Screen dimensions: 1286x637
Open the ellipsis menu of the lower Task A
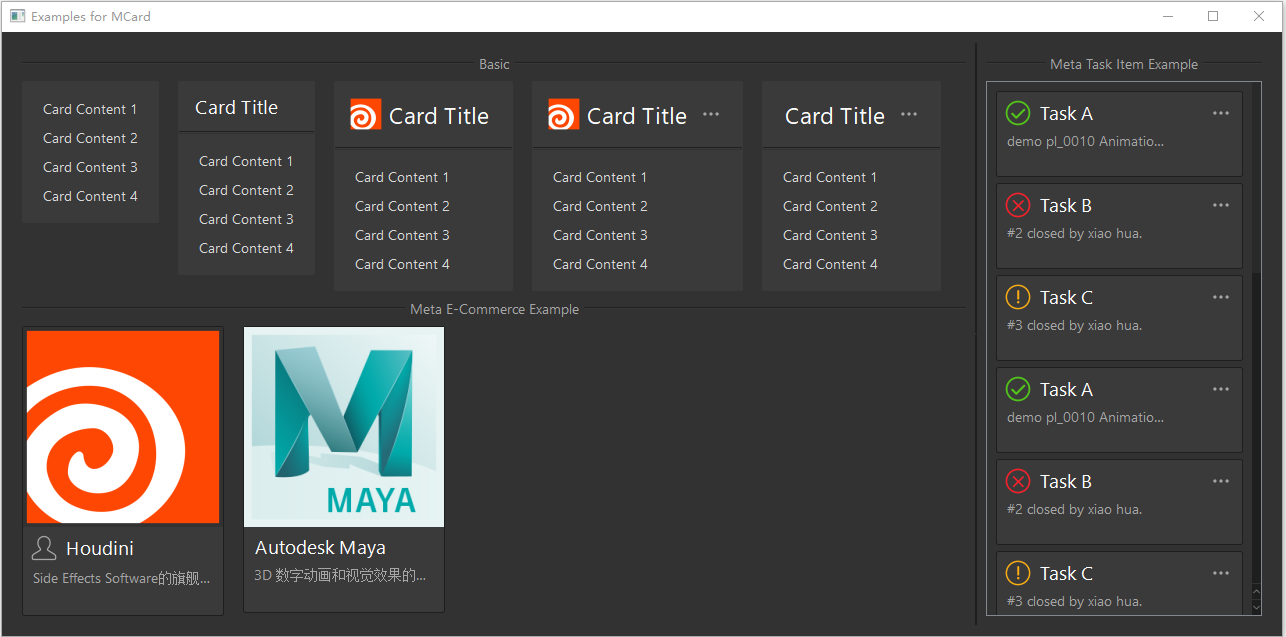pyautogui.click(x=1221, y=389)
